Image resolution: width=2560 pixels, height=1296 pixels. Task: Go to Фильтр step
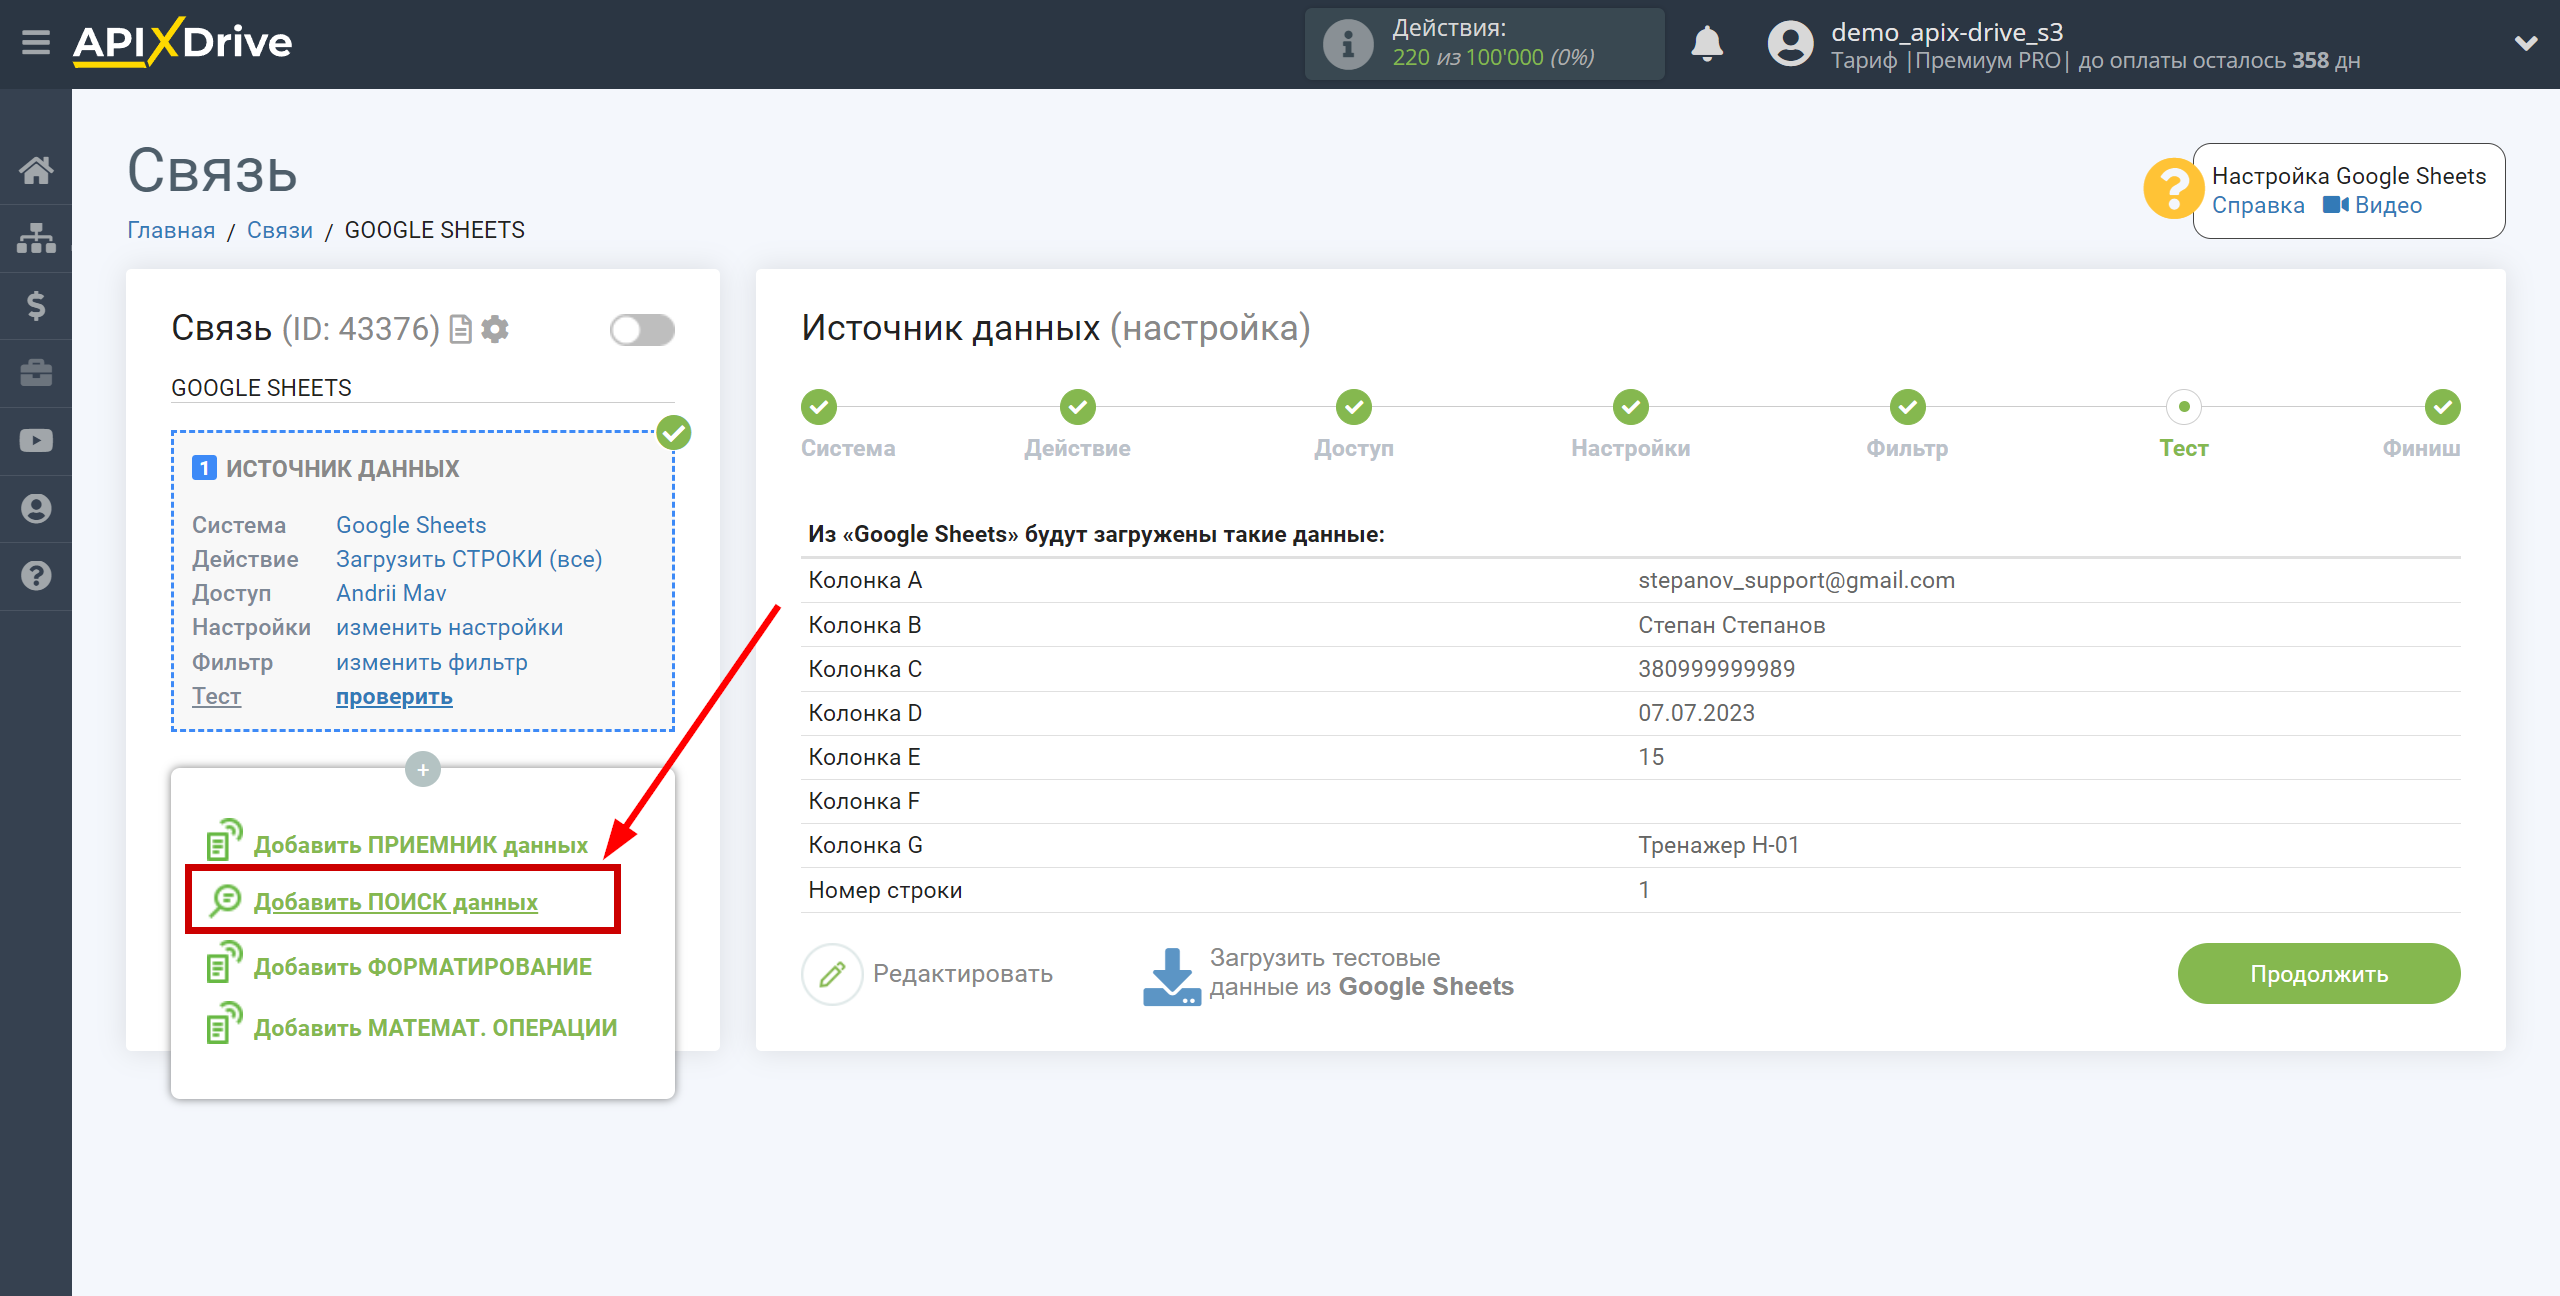pos(1907,407)
